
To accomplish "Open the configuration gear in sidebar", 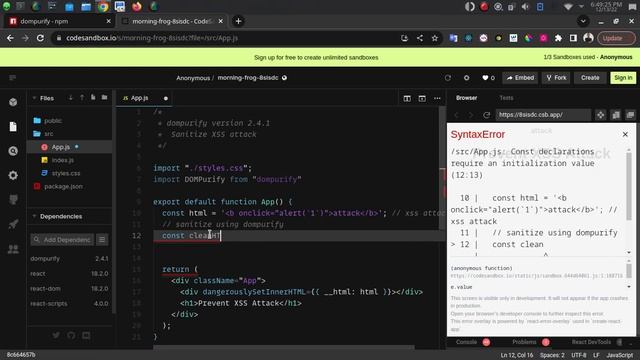I will point(13,176).
